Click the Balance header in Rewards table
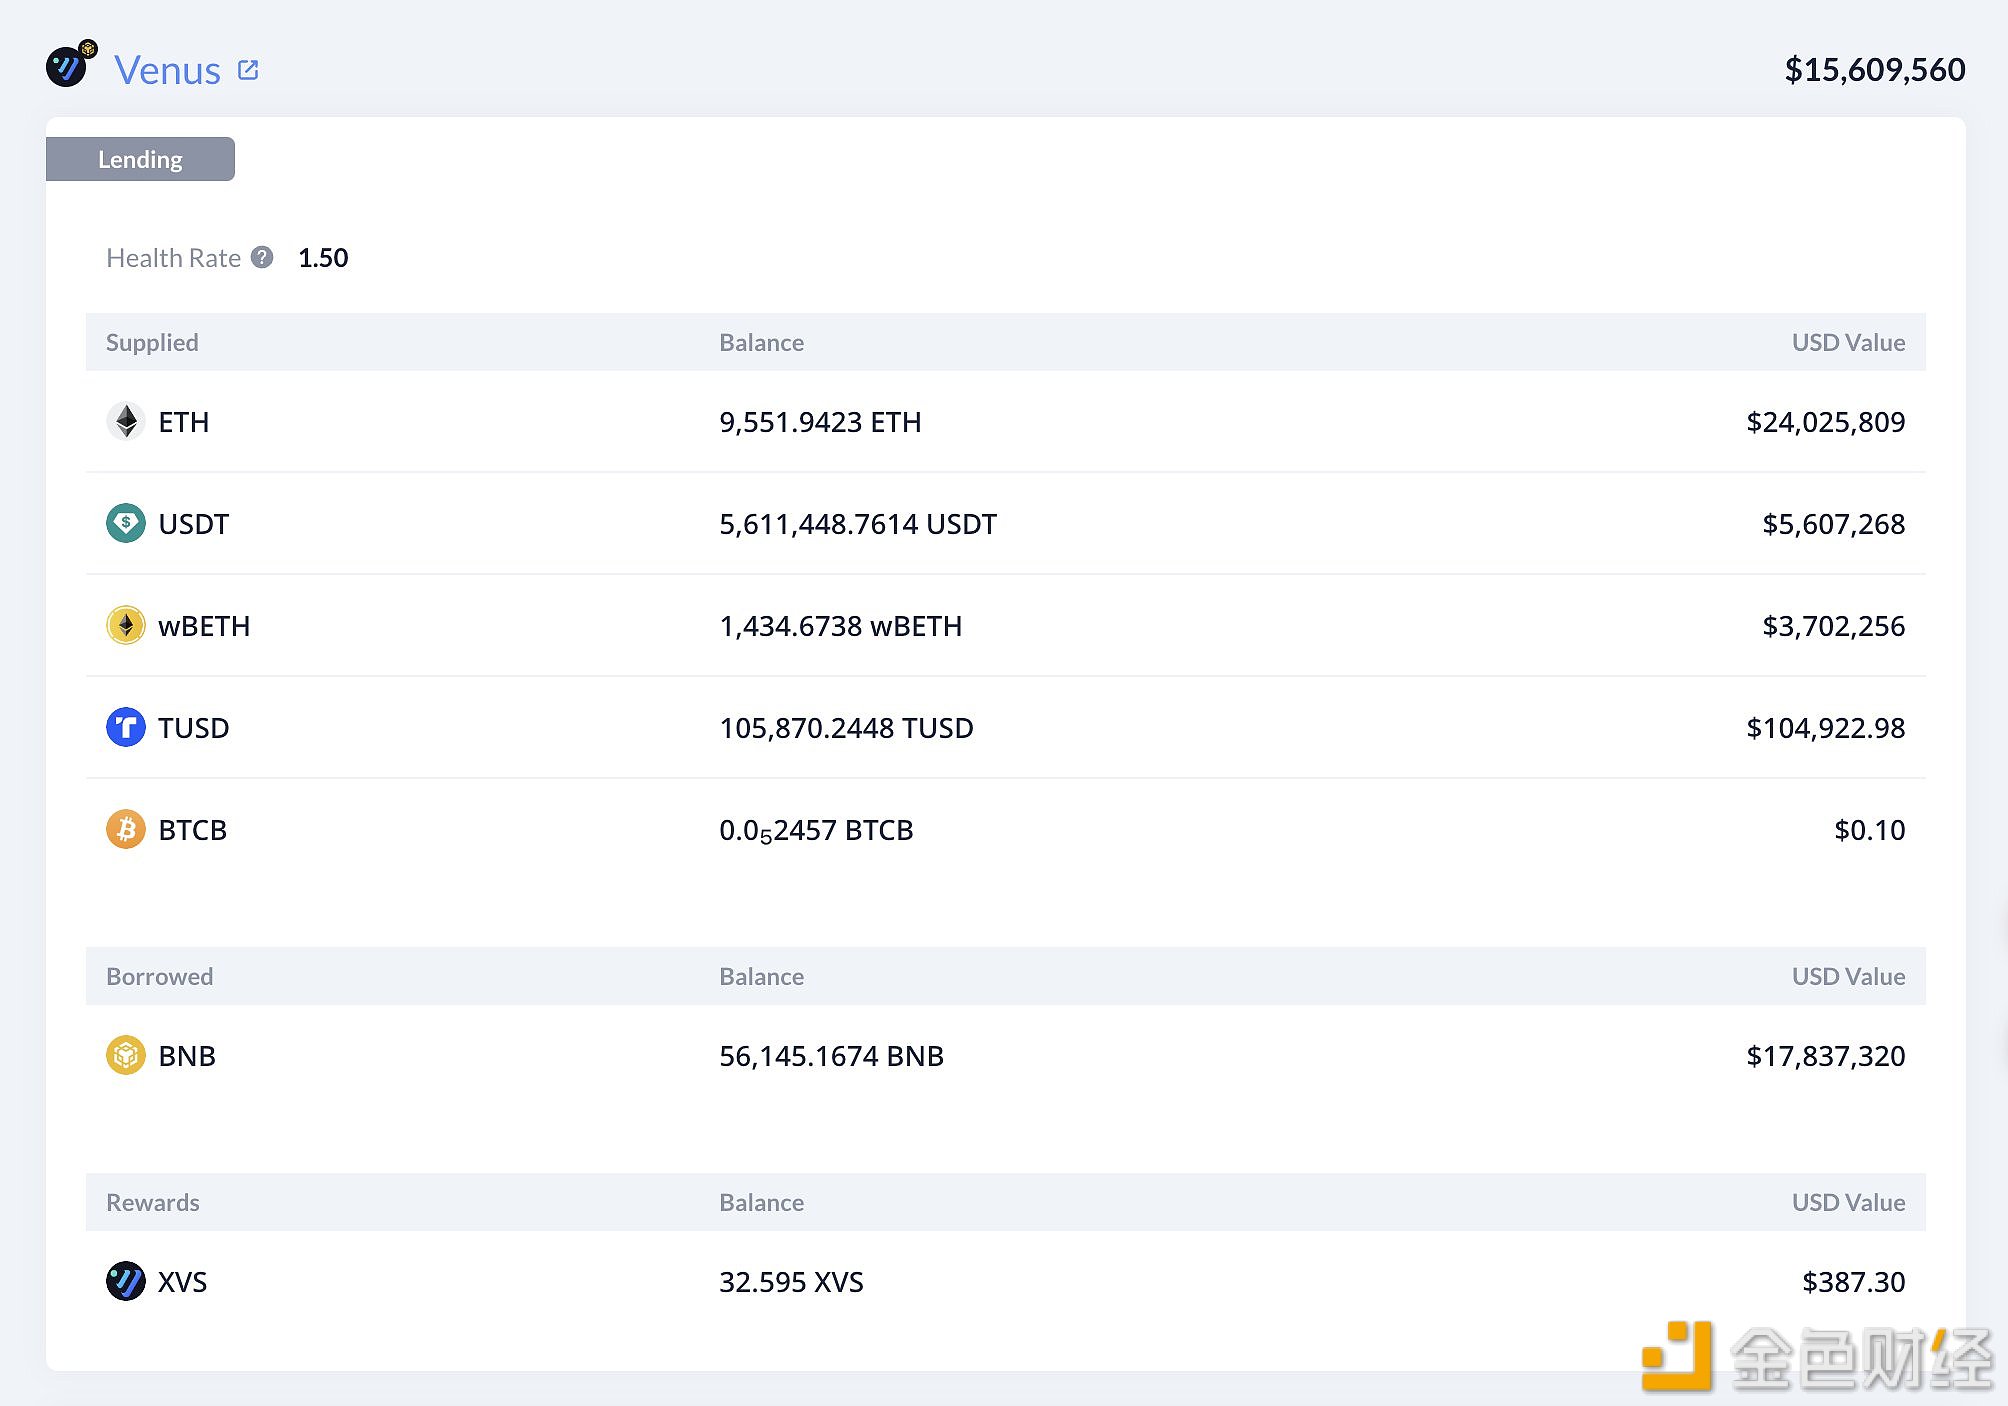 [761, 1202]
